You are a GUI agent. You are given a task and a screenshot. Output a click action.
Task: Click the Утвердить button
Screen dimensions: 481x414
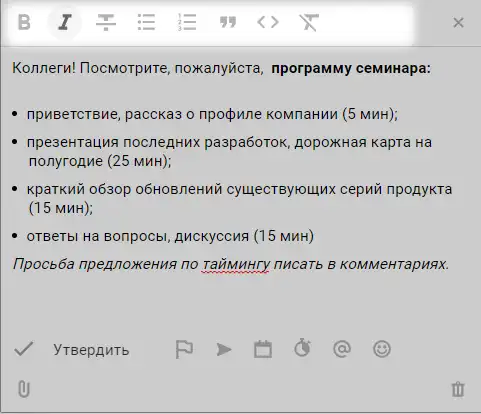click(91, 350)
